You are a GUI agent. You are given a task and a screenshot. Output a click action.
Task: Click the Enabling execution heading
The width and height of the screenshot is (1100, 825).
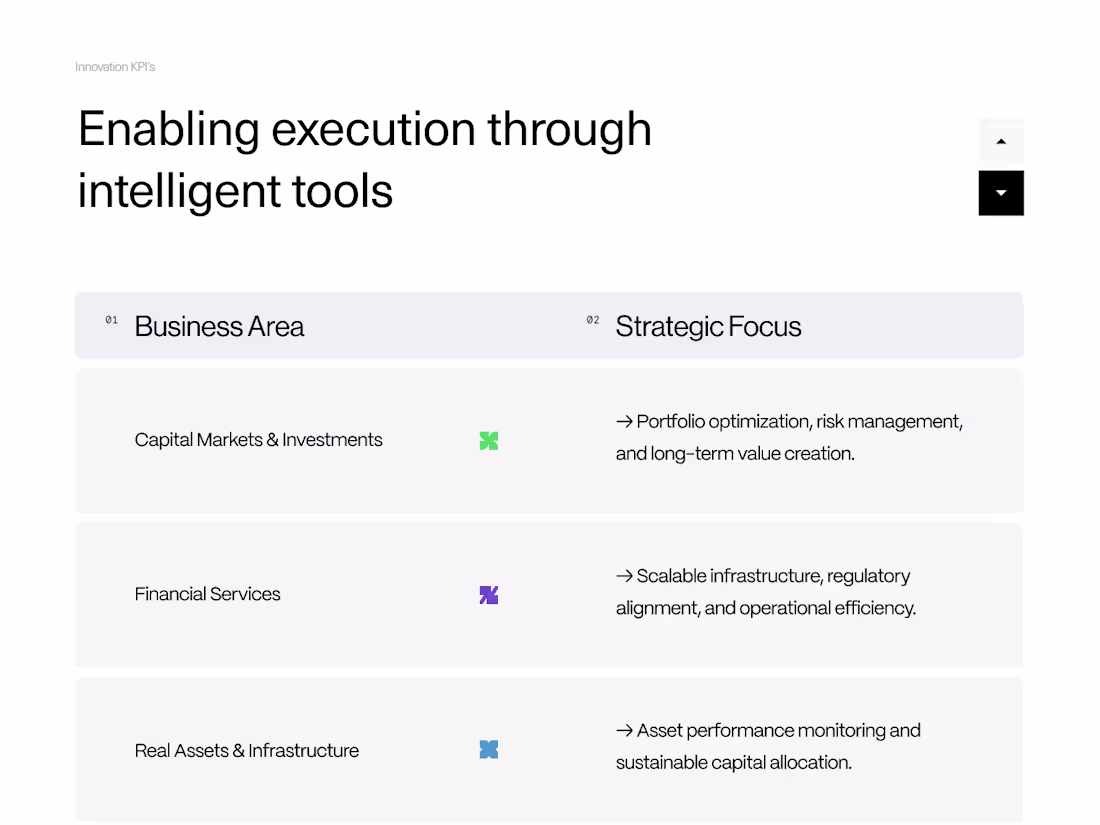pyautogui.click(x=364, y=160)
